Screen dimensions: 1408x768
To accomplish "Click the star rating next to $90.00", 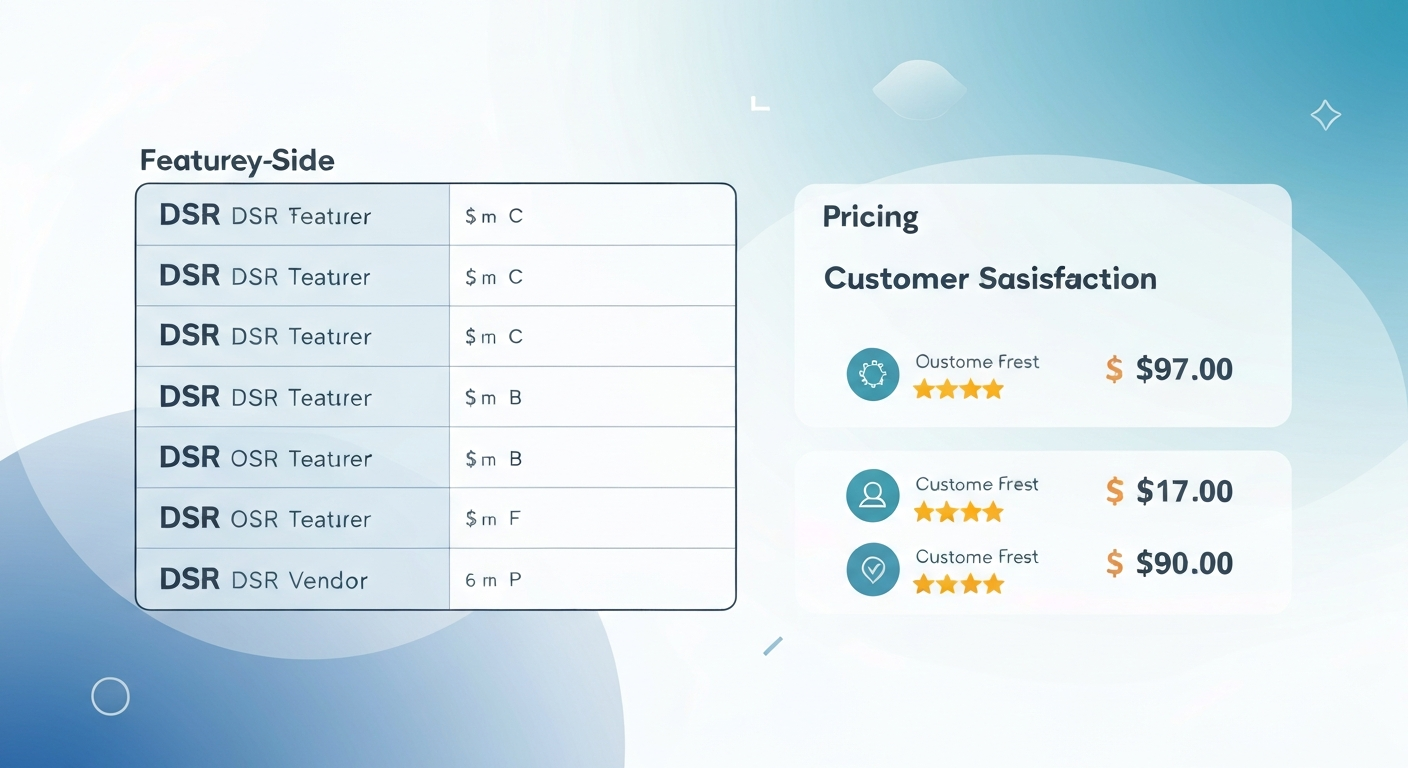I will (958, 584).
